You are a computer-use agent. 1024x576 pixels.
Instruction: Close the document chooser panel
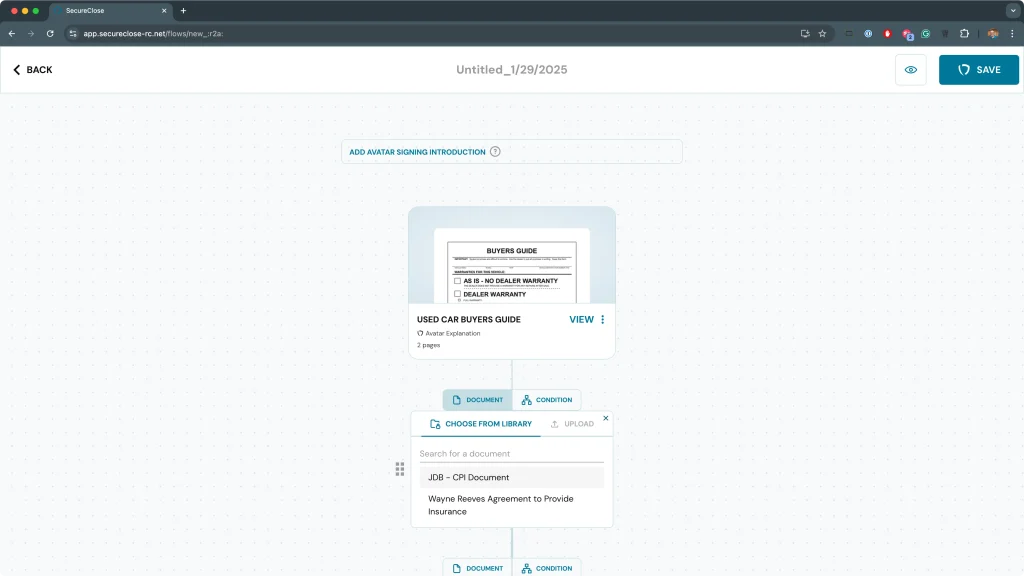(605, 418)
